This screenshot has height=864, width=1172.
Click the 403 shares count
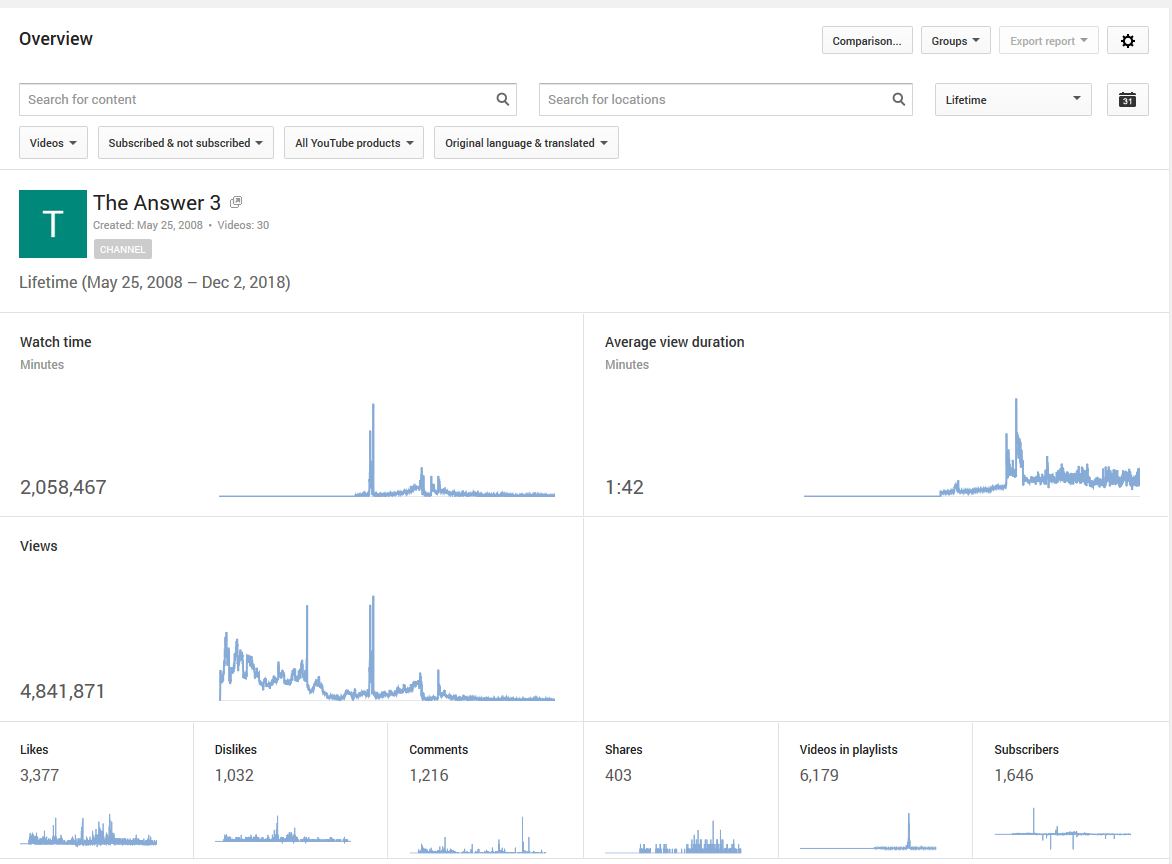pos(618,775)
